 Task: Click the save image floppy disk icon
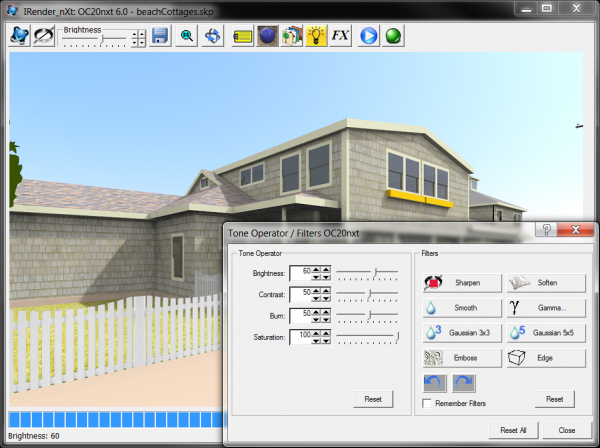coord(160,36)
